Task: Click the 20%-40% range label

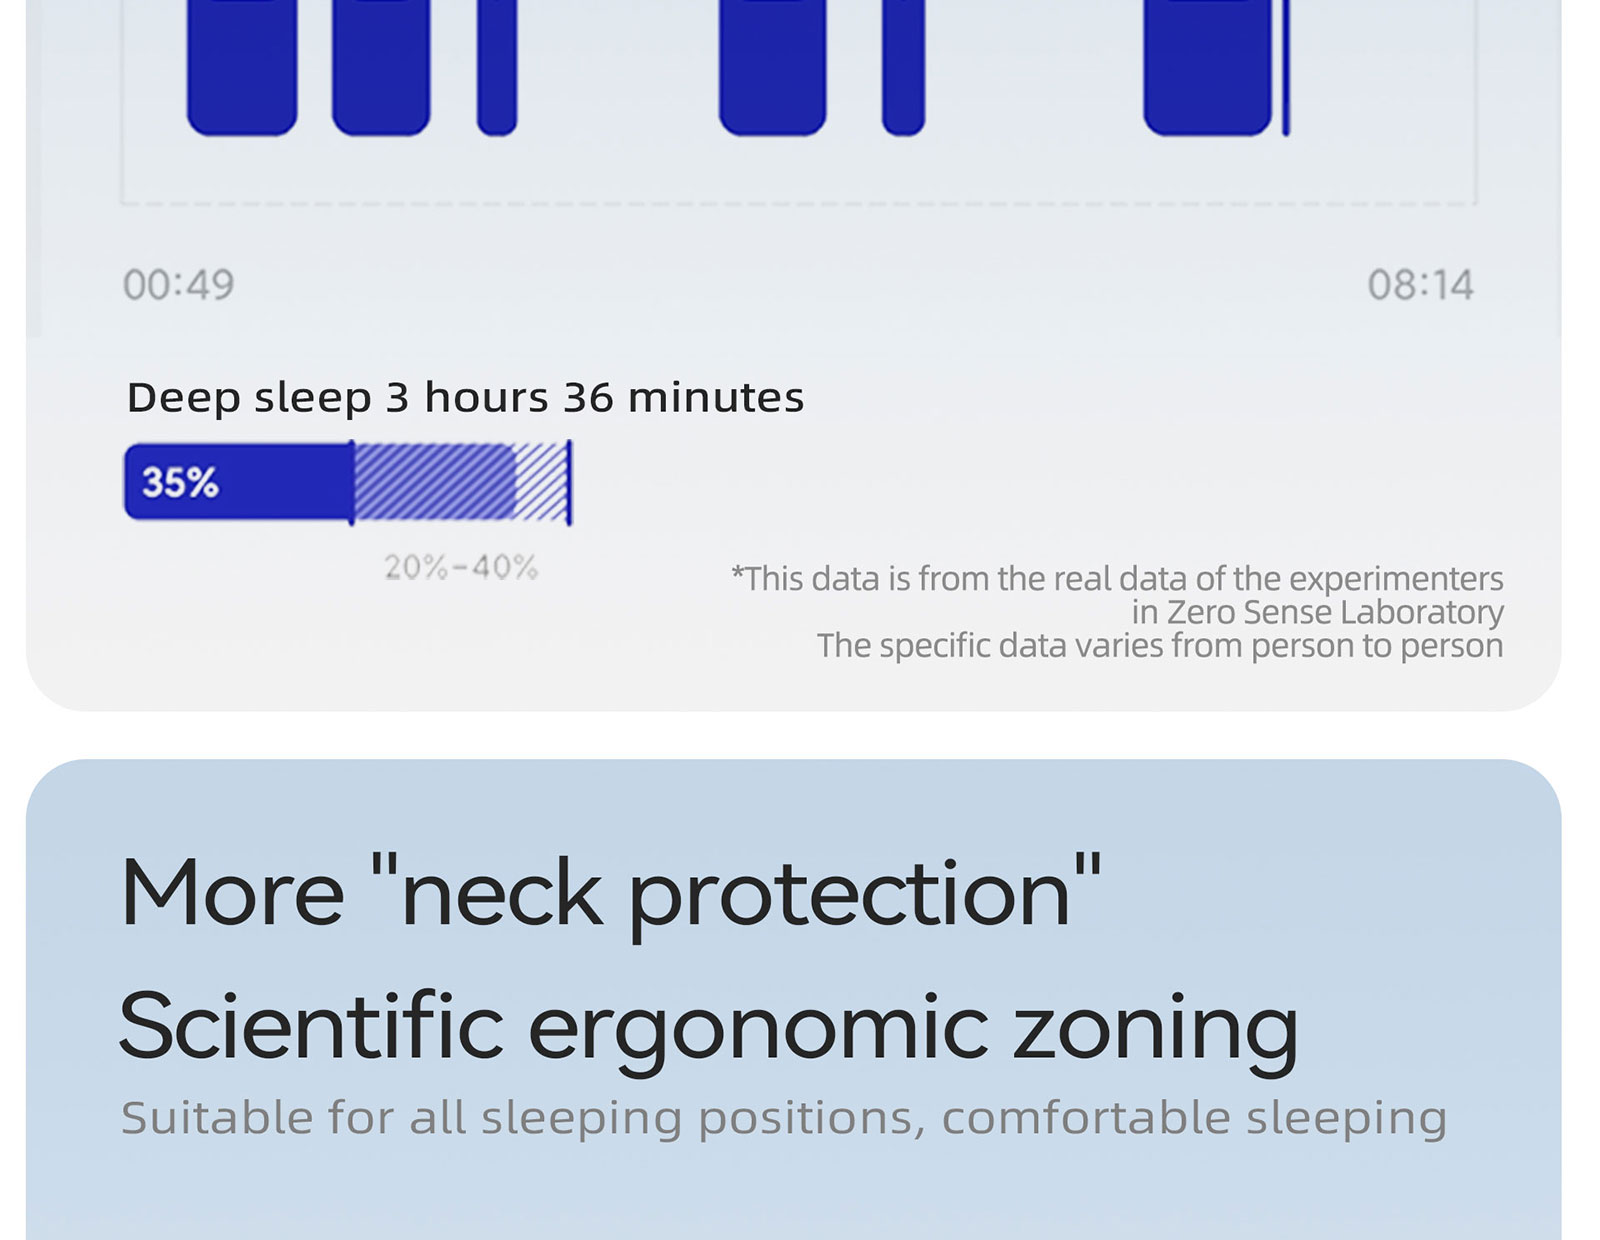Action: (461, 567)
